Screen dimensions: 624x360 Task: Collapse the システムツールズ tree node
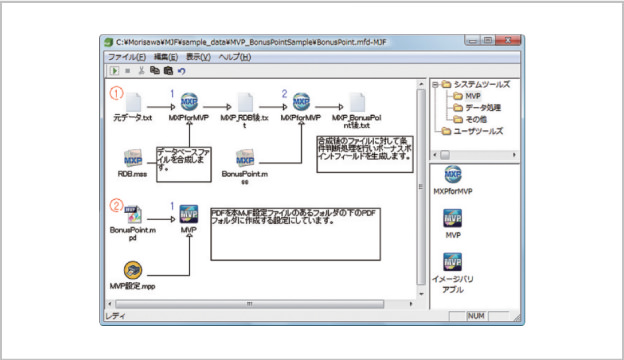[x=435, y=84]
